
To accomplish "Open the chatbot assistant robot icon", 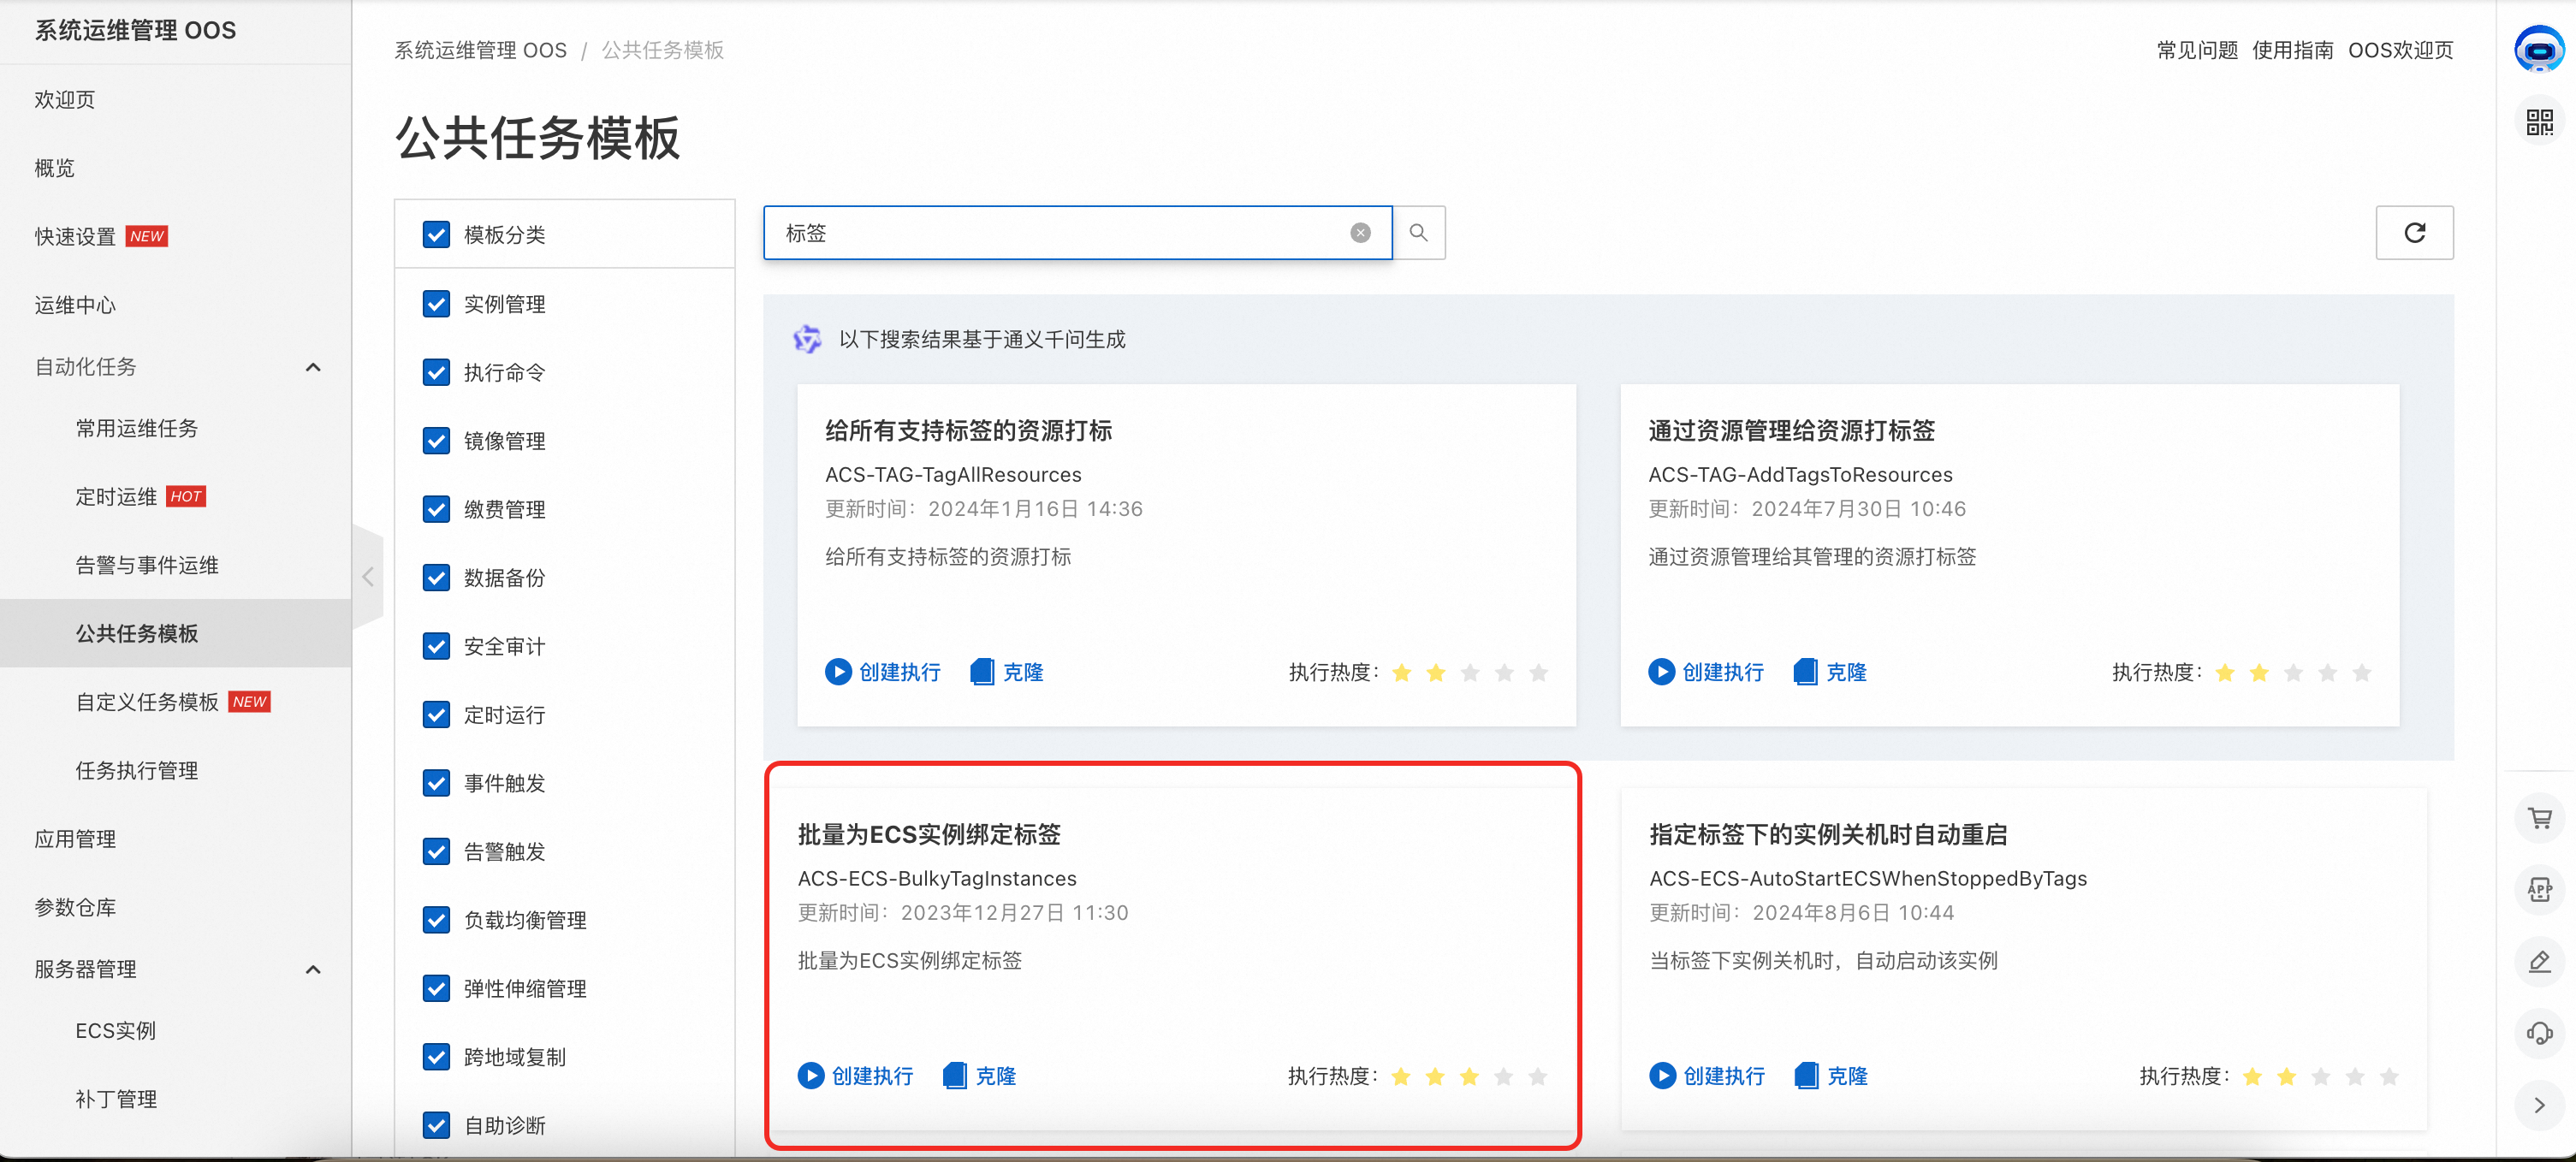I will 2539,50.
